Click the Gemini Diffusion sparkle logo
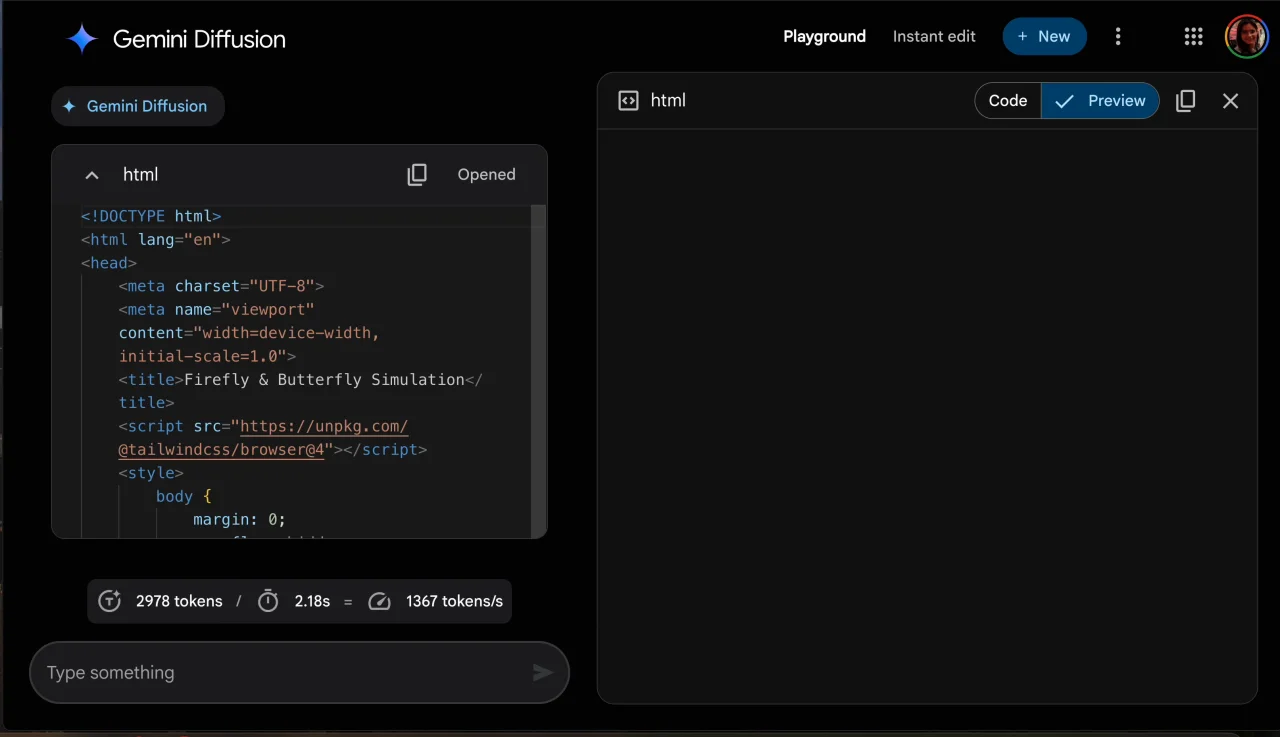This screenshot has height=737, width=1280. point(82,39)
